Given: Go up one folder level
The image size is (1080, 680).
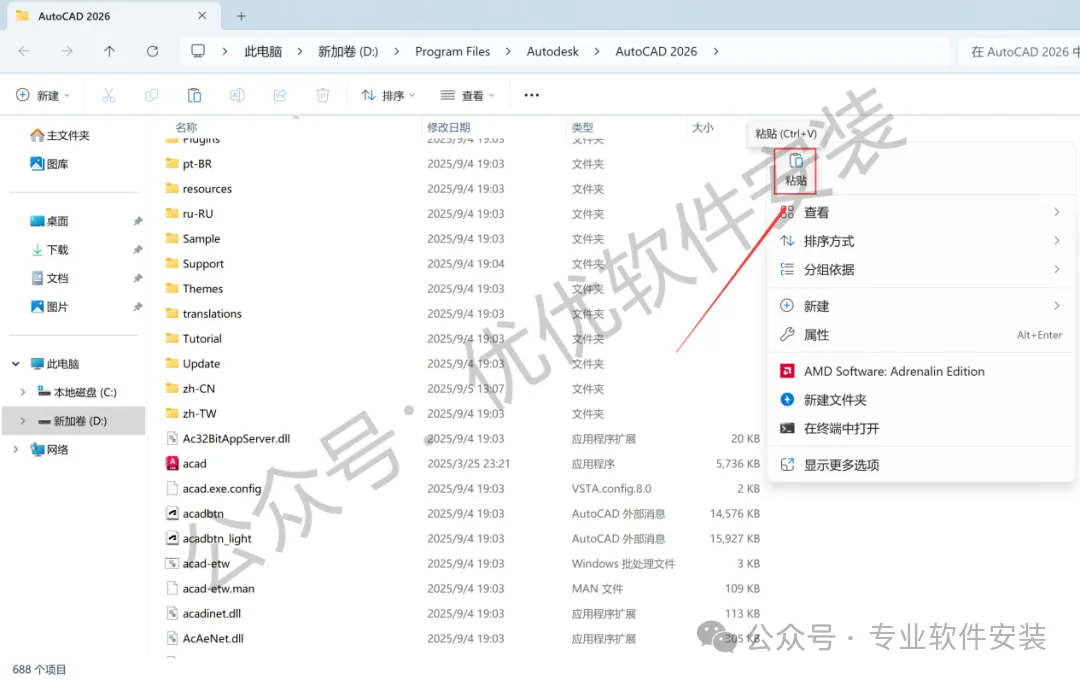Looking at the screenshot, I should click(110, 51).
